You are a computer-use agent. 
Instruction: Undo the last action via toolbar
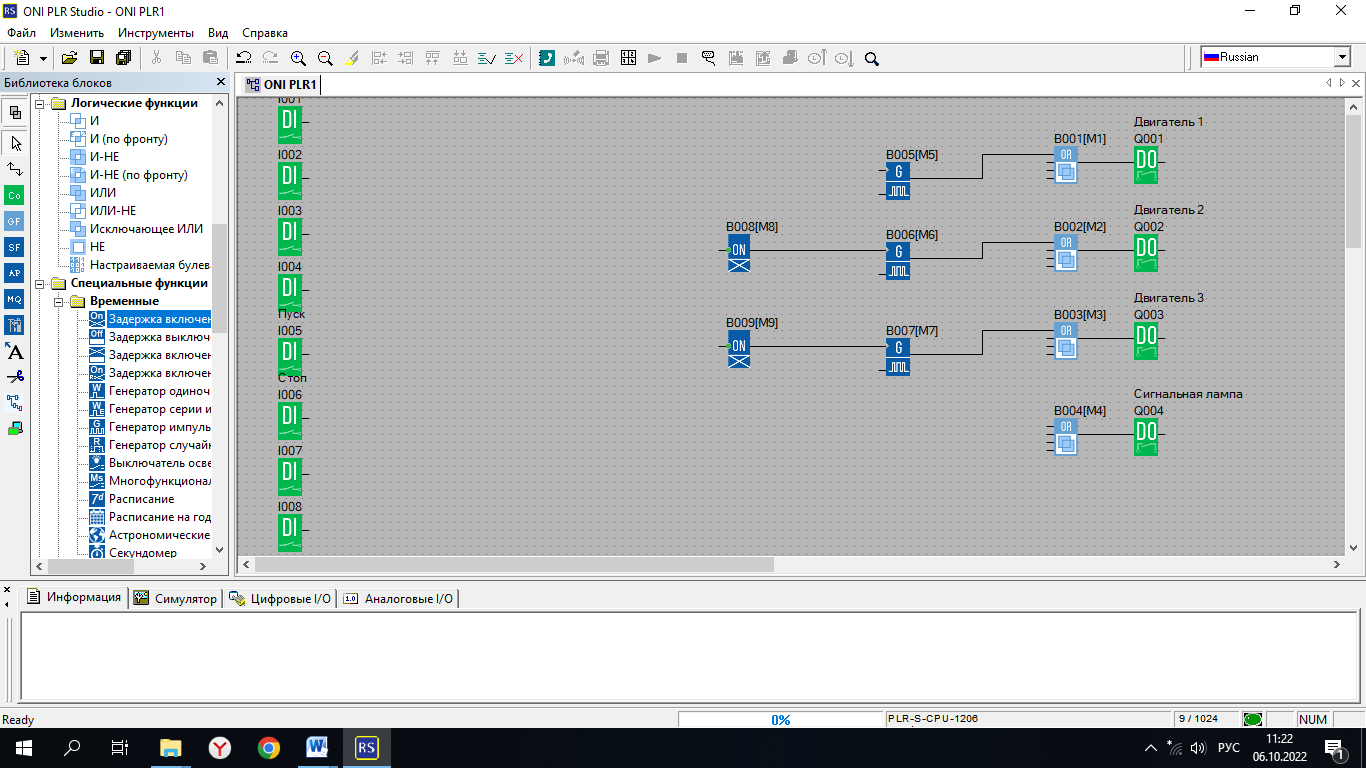tap(243, 58)
